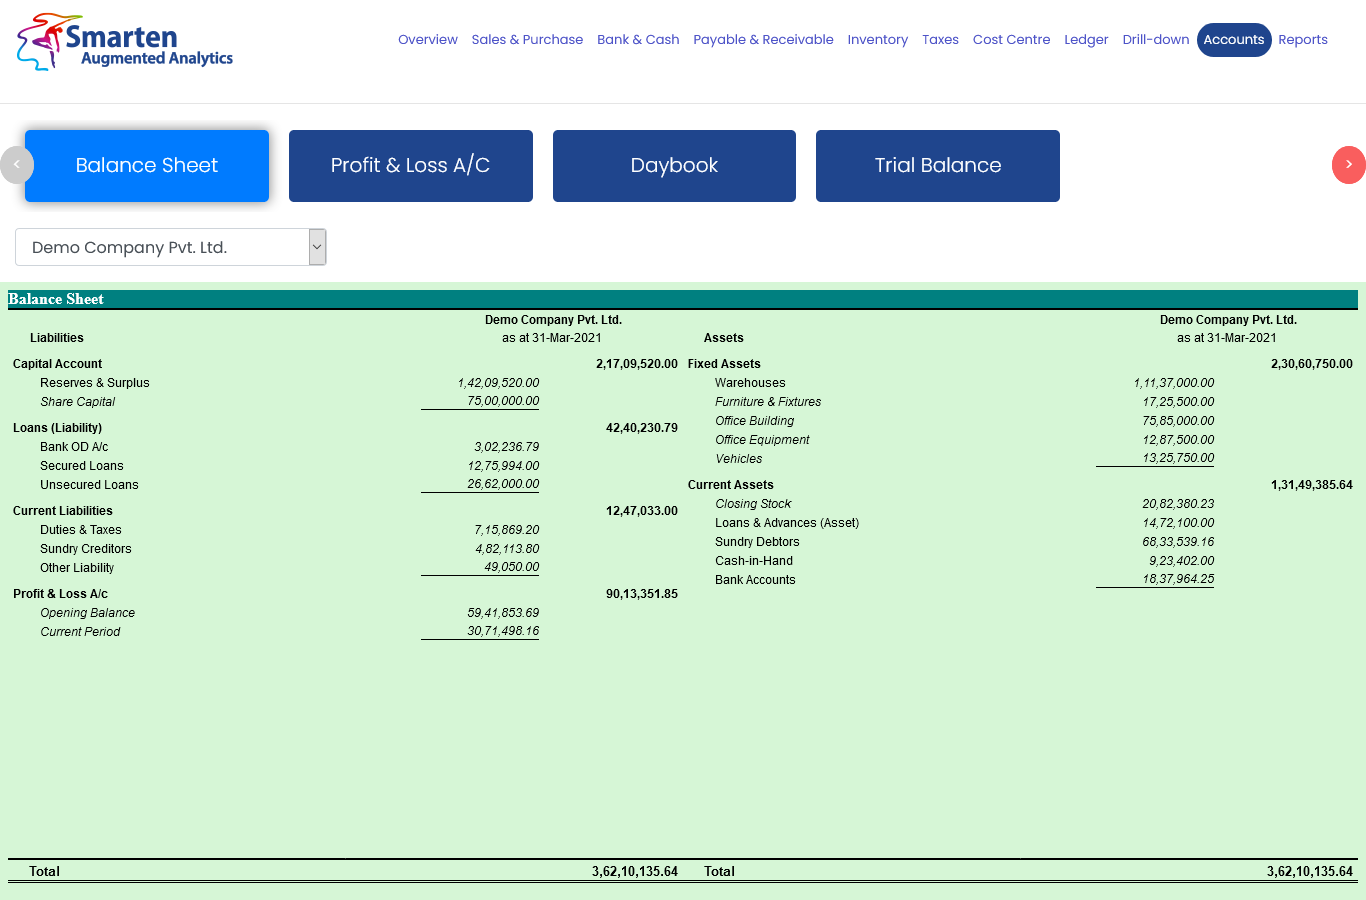Open the company selector dropdown arrow

(317, 247)
